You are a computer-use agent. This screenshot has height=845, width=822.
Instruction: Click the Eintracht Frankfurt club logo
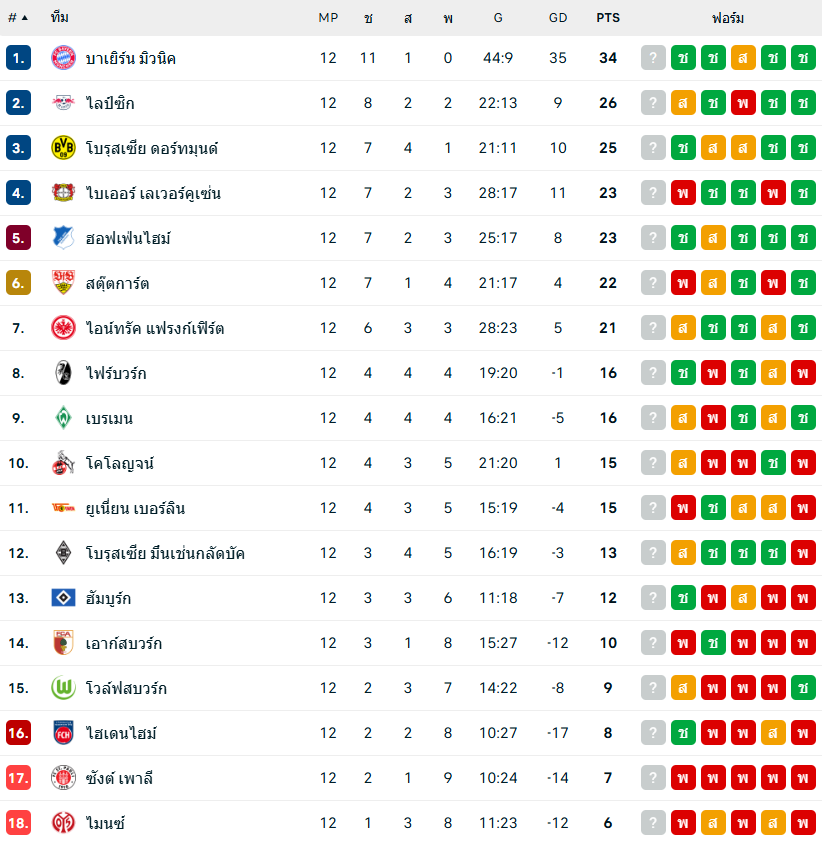63,328
